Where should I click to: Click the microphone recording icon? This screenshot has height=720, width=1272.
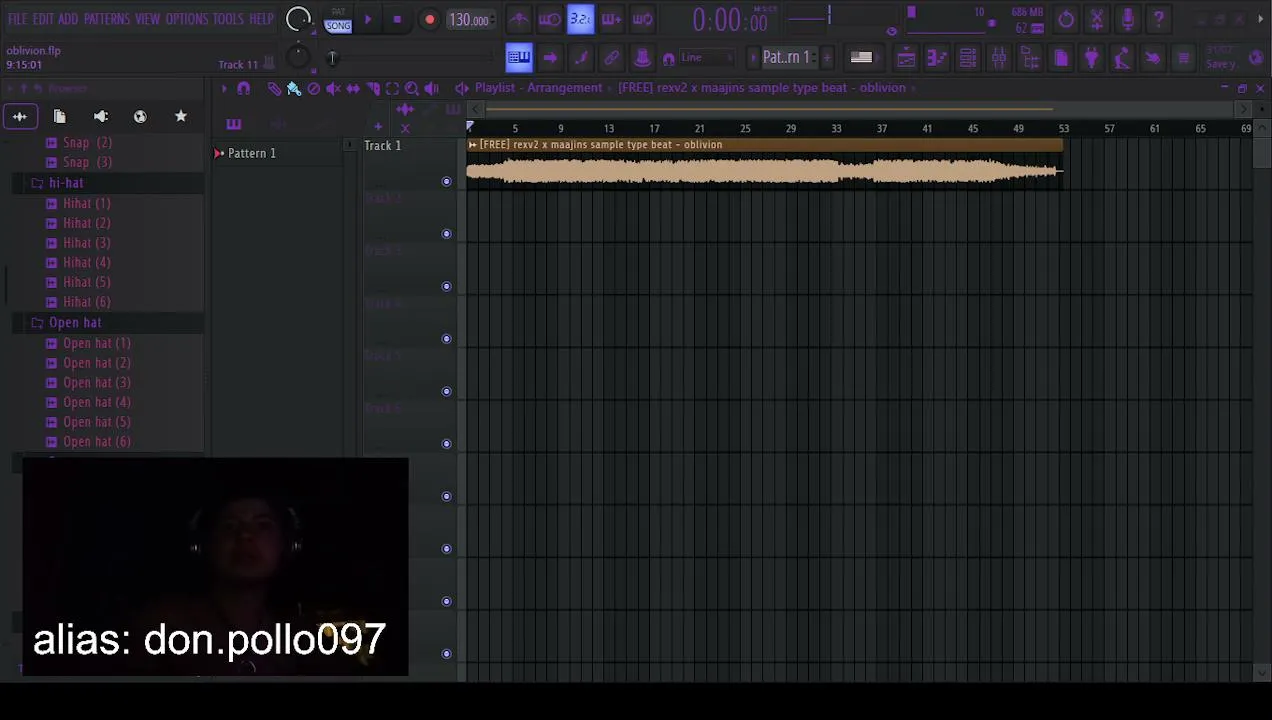tap(1128, 19)
